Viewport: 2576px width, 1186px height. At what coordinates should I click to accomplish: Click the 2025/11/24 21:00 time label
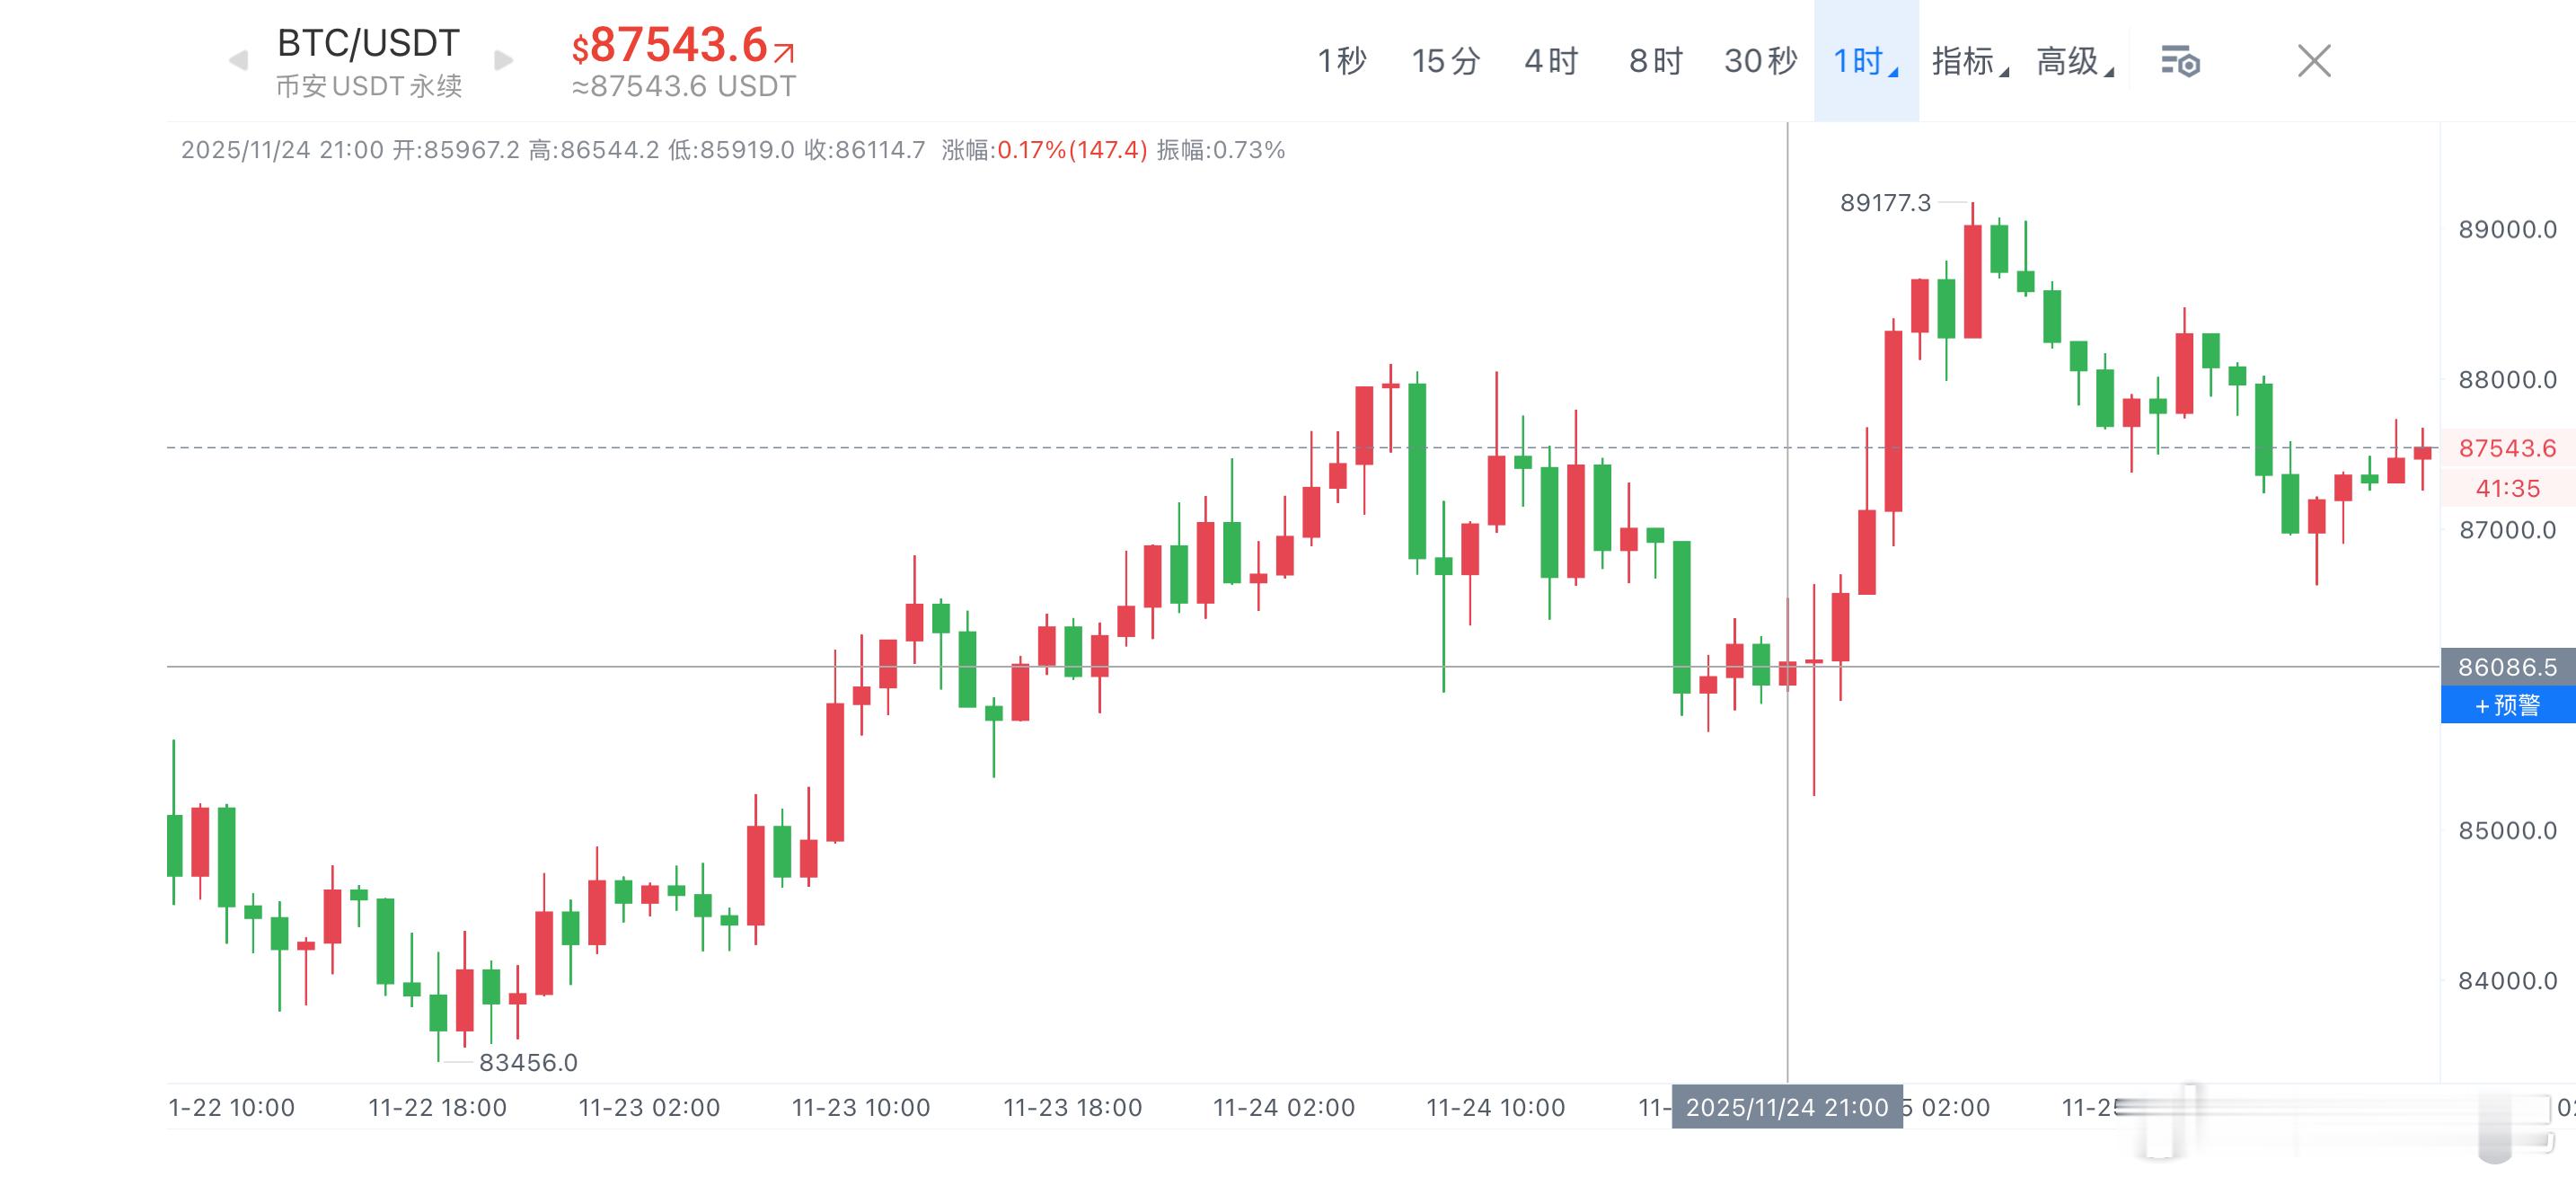[1787, 1107]
